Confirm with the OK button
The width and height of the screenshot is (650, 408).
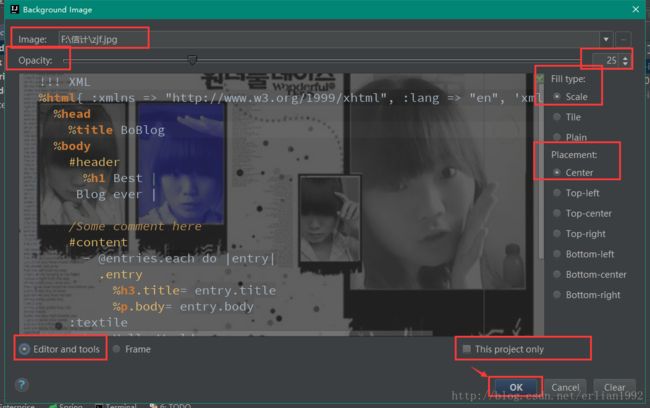(516, 387)
